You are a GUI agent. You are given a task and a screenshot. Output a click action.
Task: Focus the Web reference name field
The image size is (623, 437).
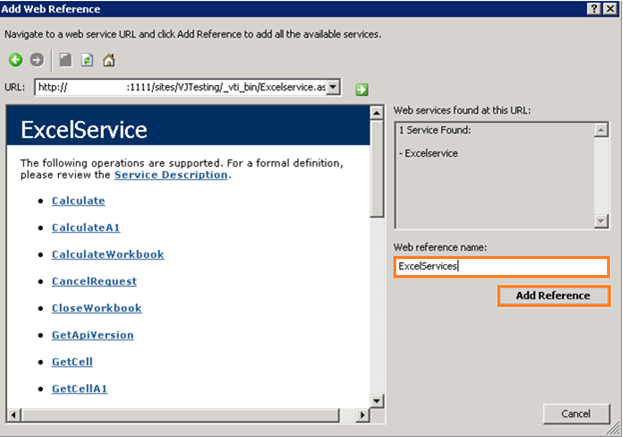pos(500,267)
